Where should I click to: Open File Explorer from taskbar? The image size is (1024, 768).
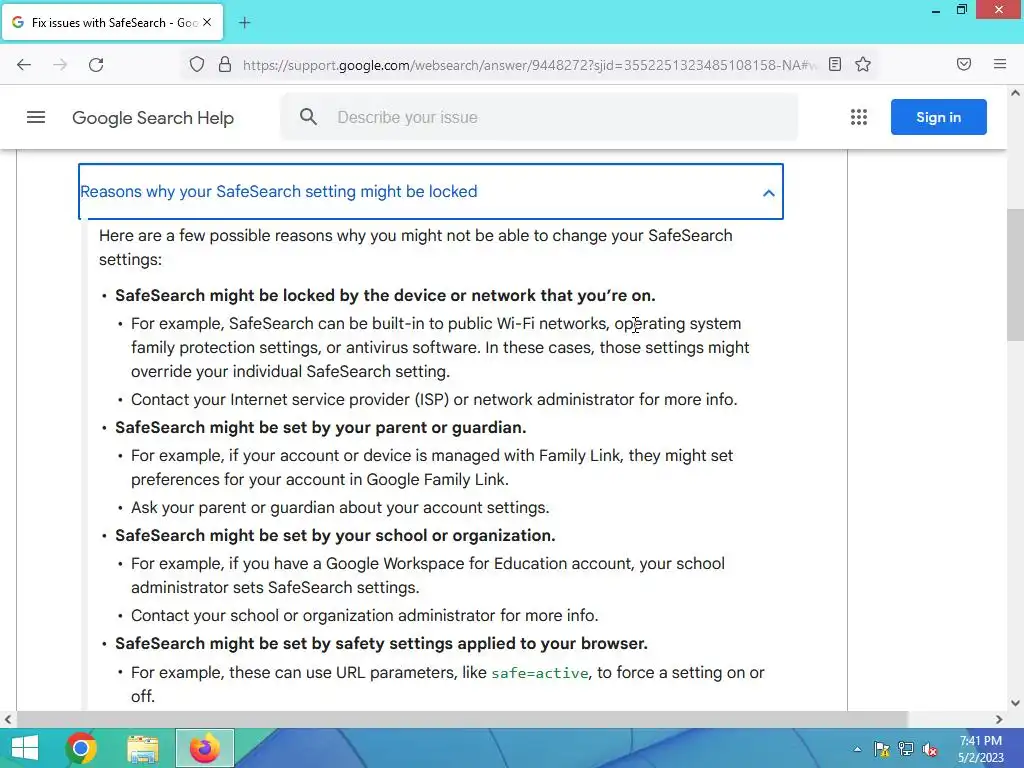(x=142, y=748)
